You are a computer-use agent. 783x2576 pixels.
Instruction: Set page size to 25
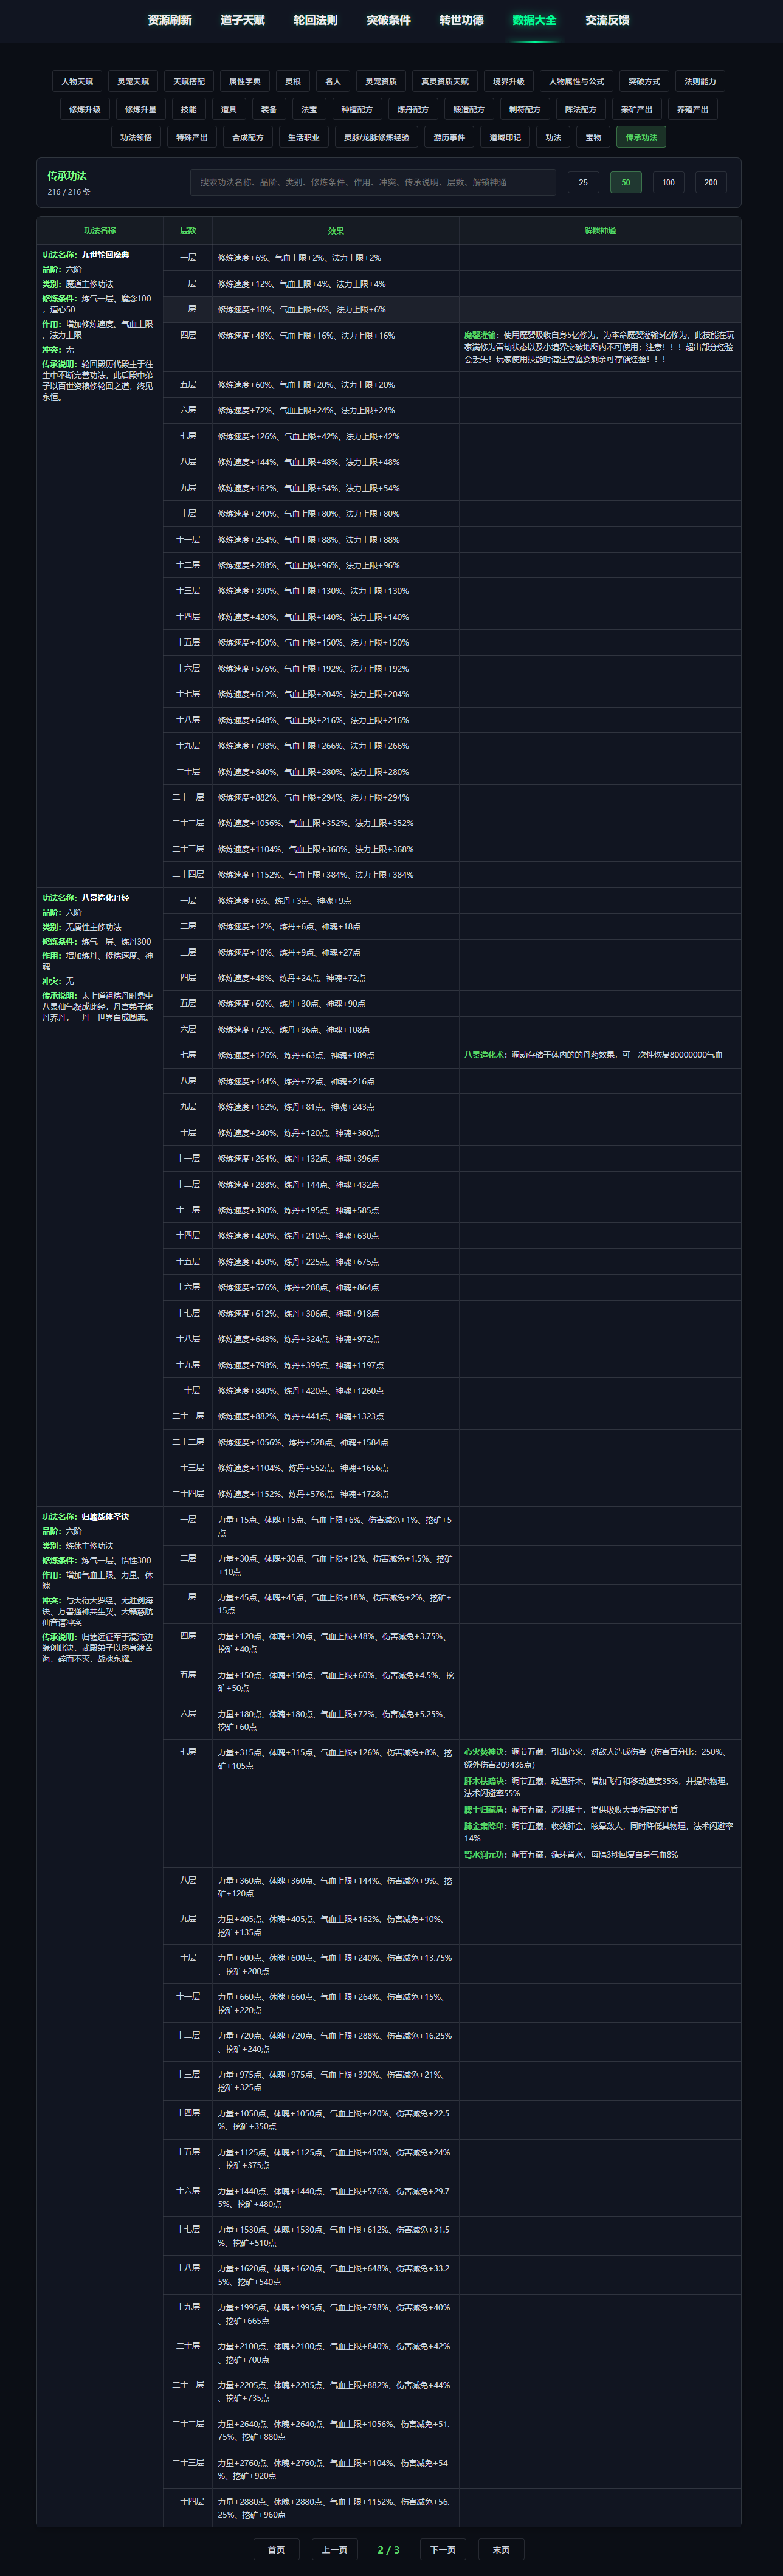[583, 182]
